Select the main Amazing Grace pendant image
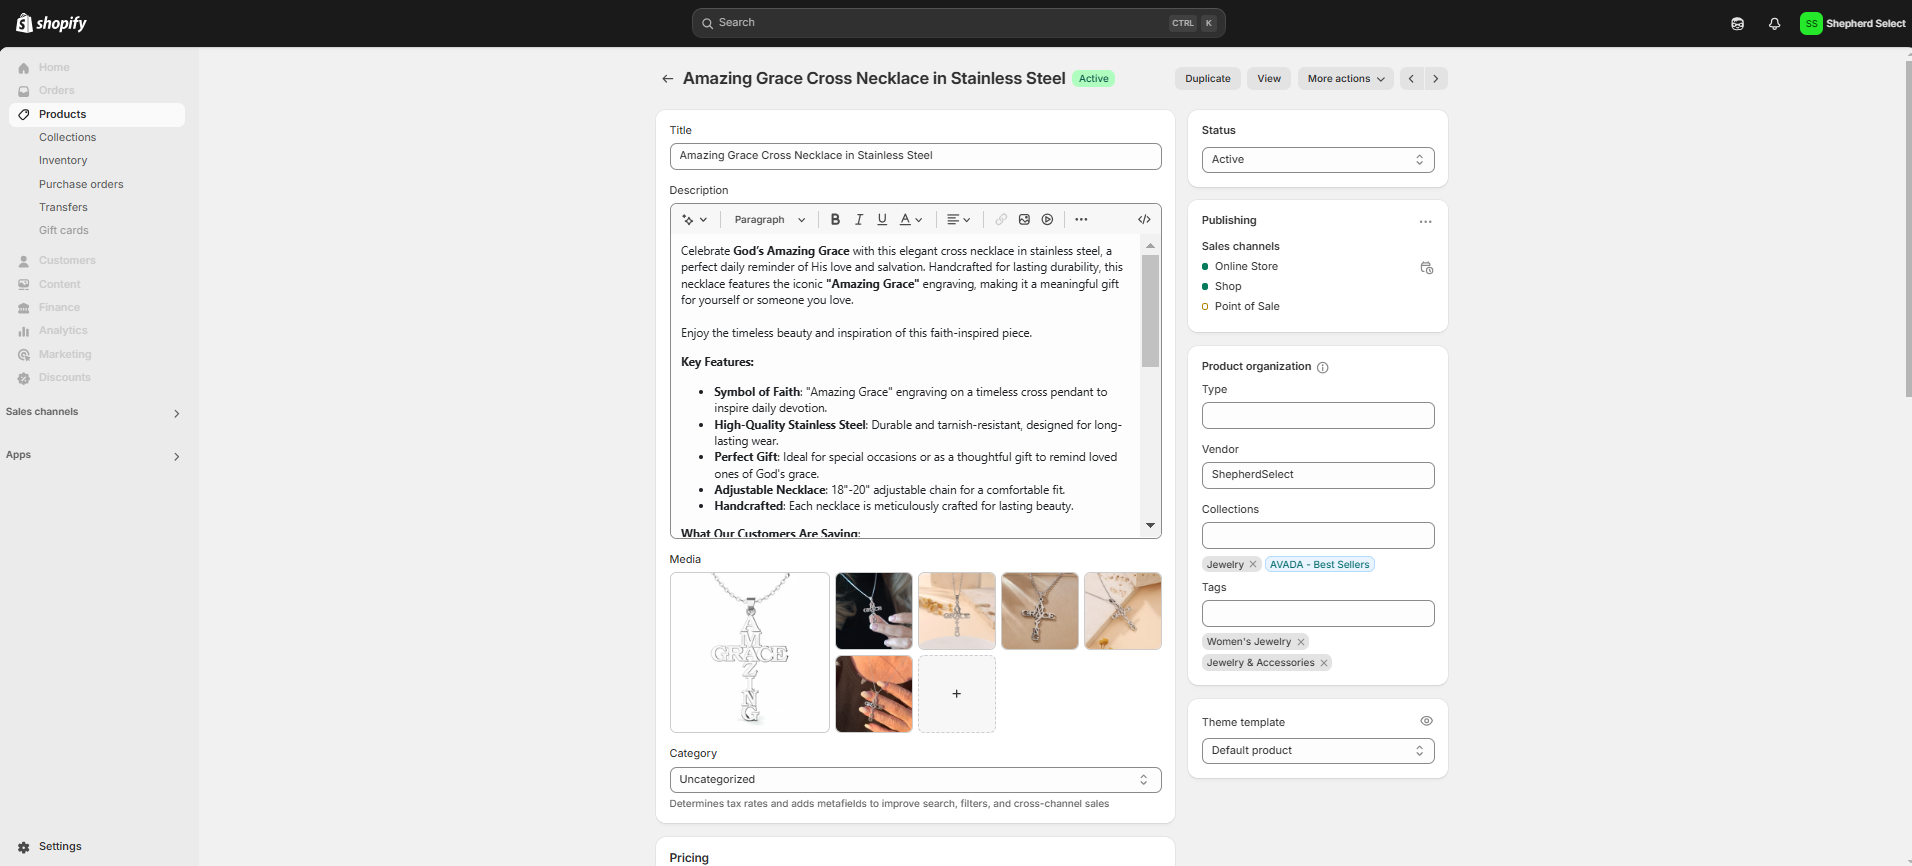The image size is (1912, 866). click(750, 652)
